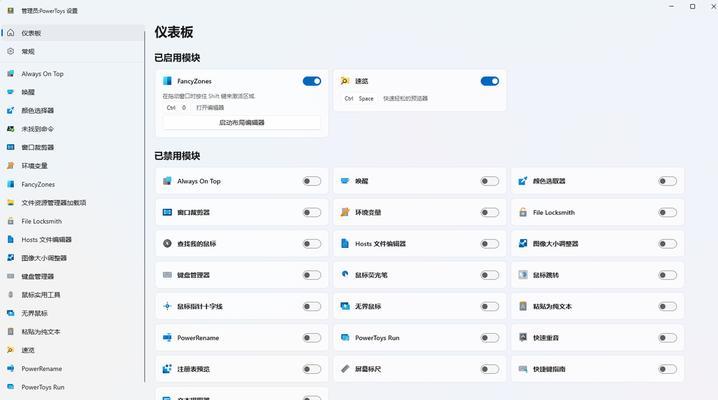The image size is (718, 400).
Task: Enable the 唤醒 module toggle
Action: pos(490,181)
